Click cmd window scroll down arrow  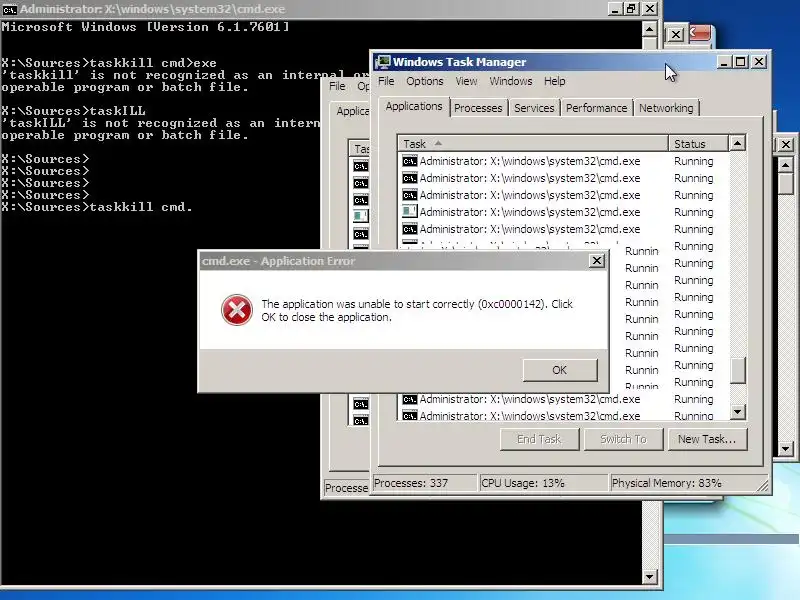point(649,577)
